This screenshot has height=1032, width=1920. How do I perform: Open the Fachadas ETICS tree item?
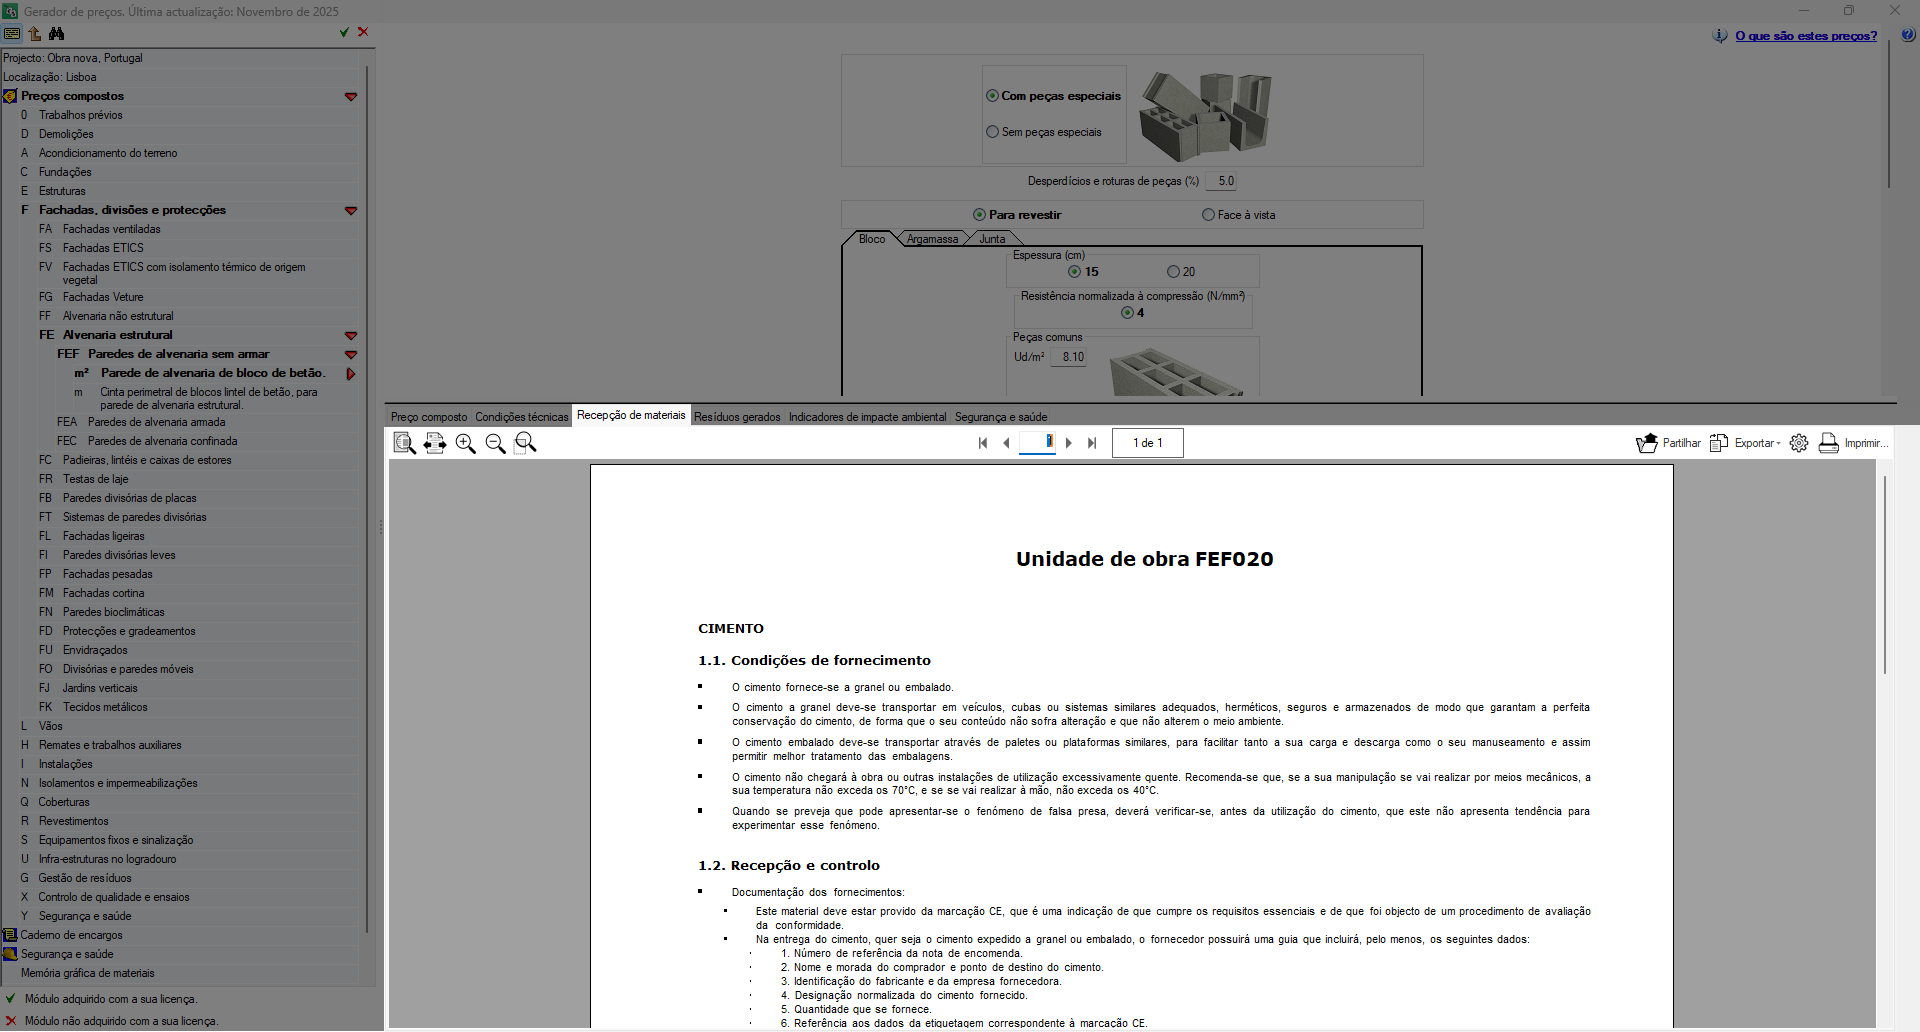[103, 248]
